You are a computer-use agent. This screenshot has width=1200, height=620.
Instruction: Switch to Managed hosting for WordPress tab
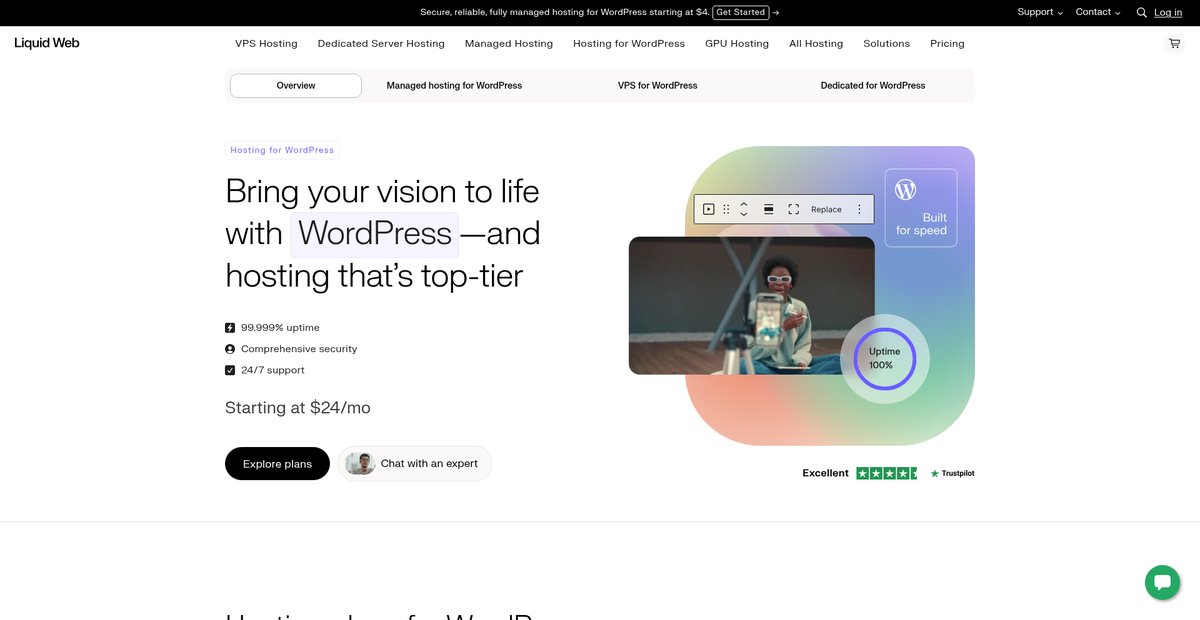(x=454, y=86)
